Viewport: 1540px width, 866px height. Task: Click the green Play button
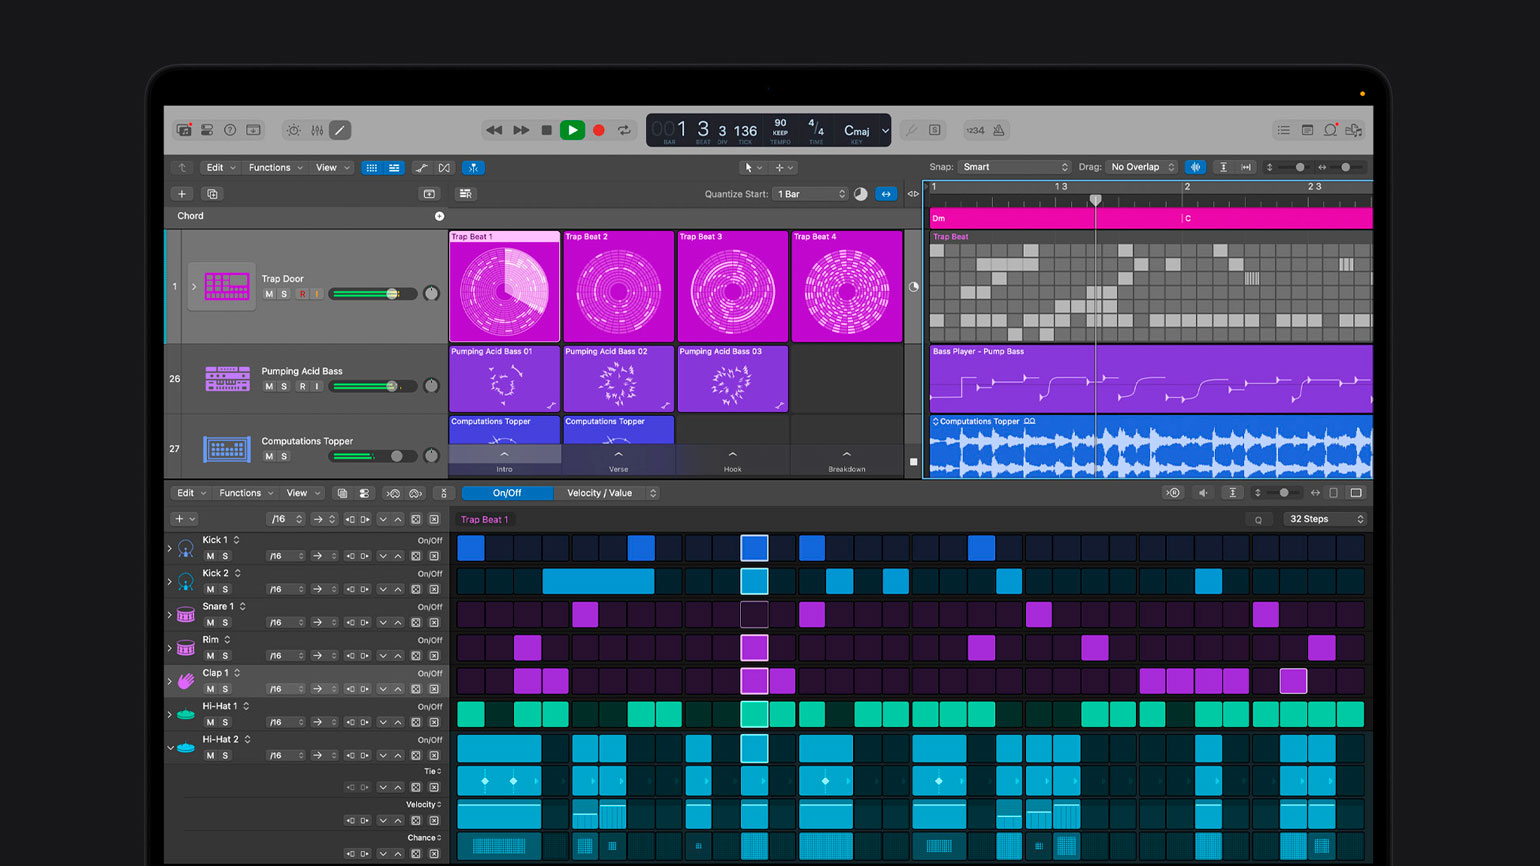point(572,130)
